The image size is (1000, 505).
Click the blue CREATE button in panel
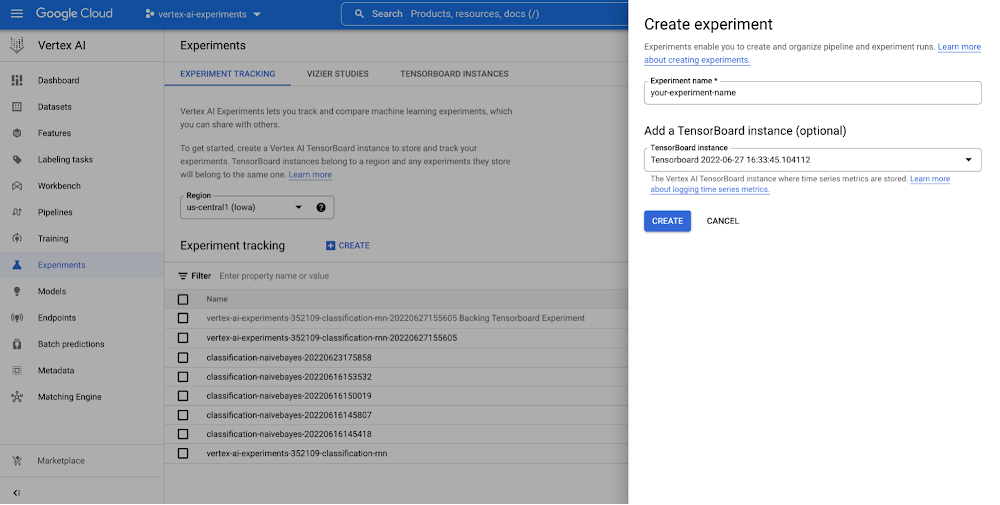coord(667,221)
